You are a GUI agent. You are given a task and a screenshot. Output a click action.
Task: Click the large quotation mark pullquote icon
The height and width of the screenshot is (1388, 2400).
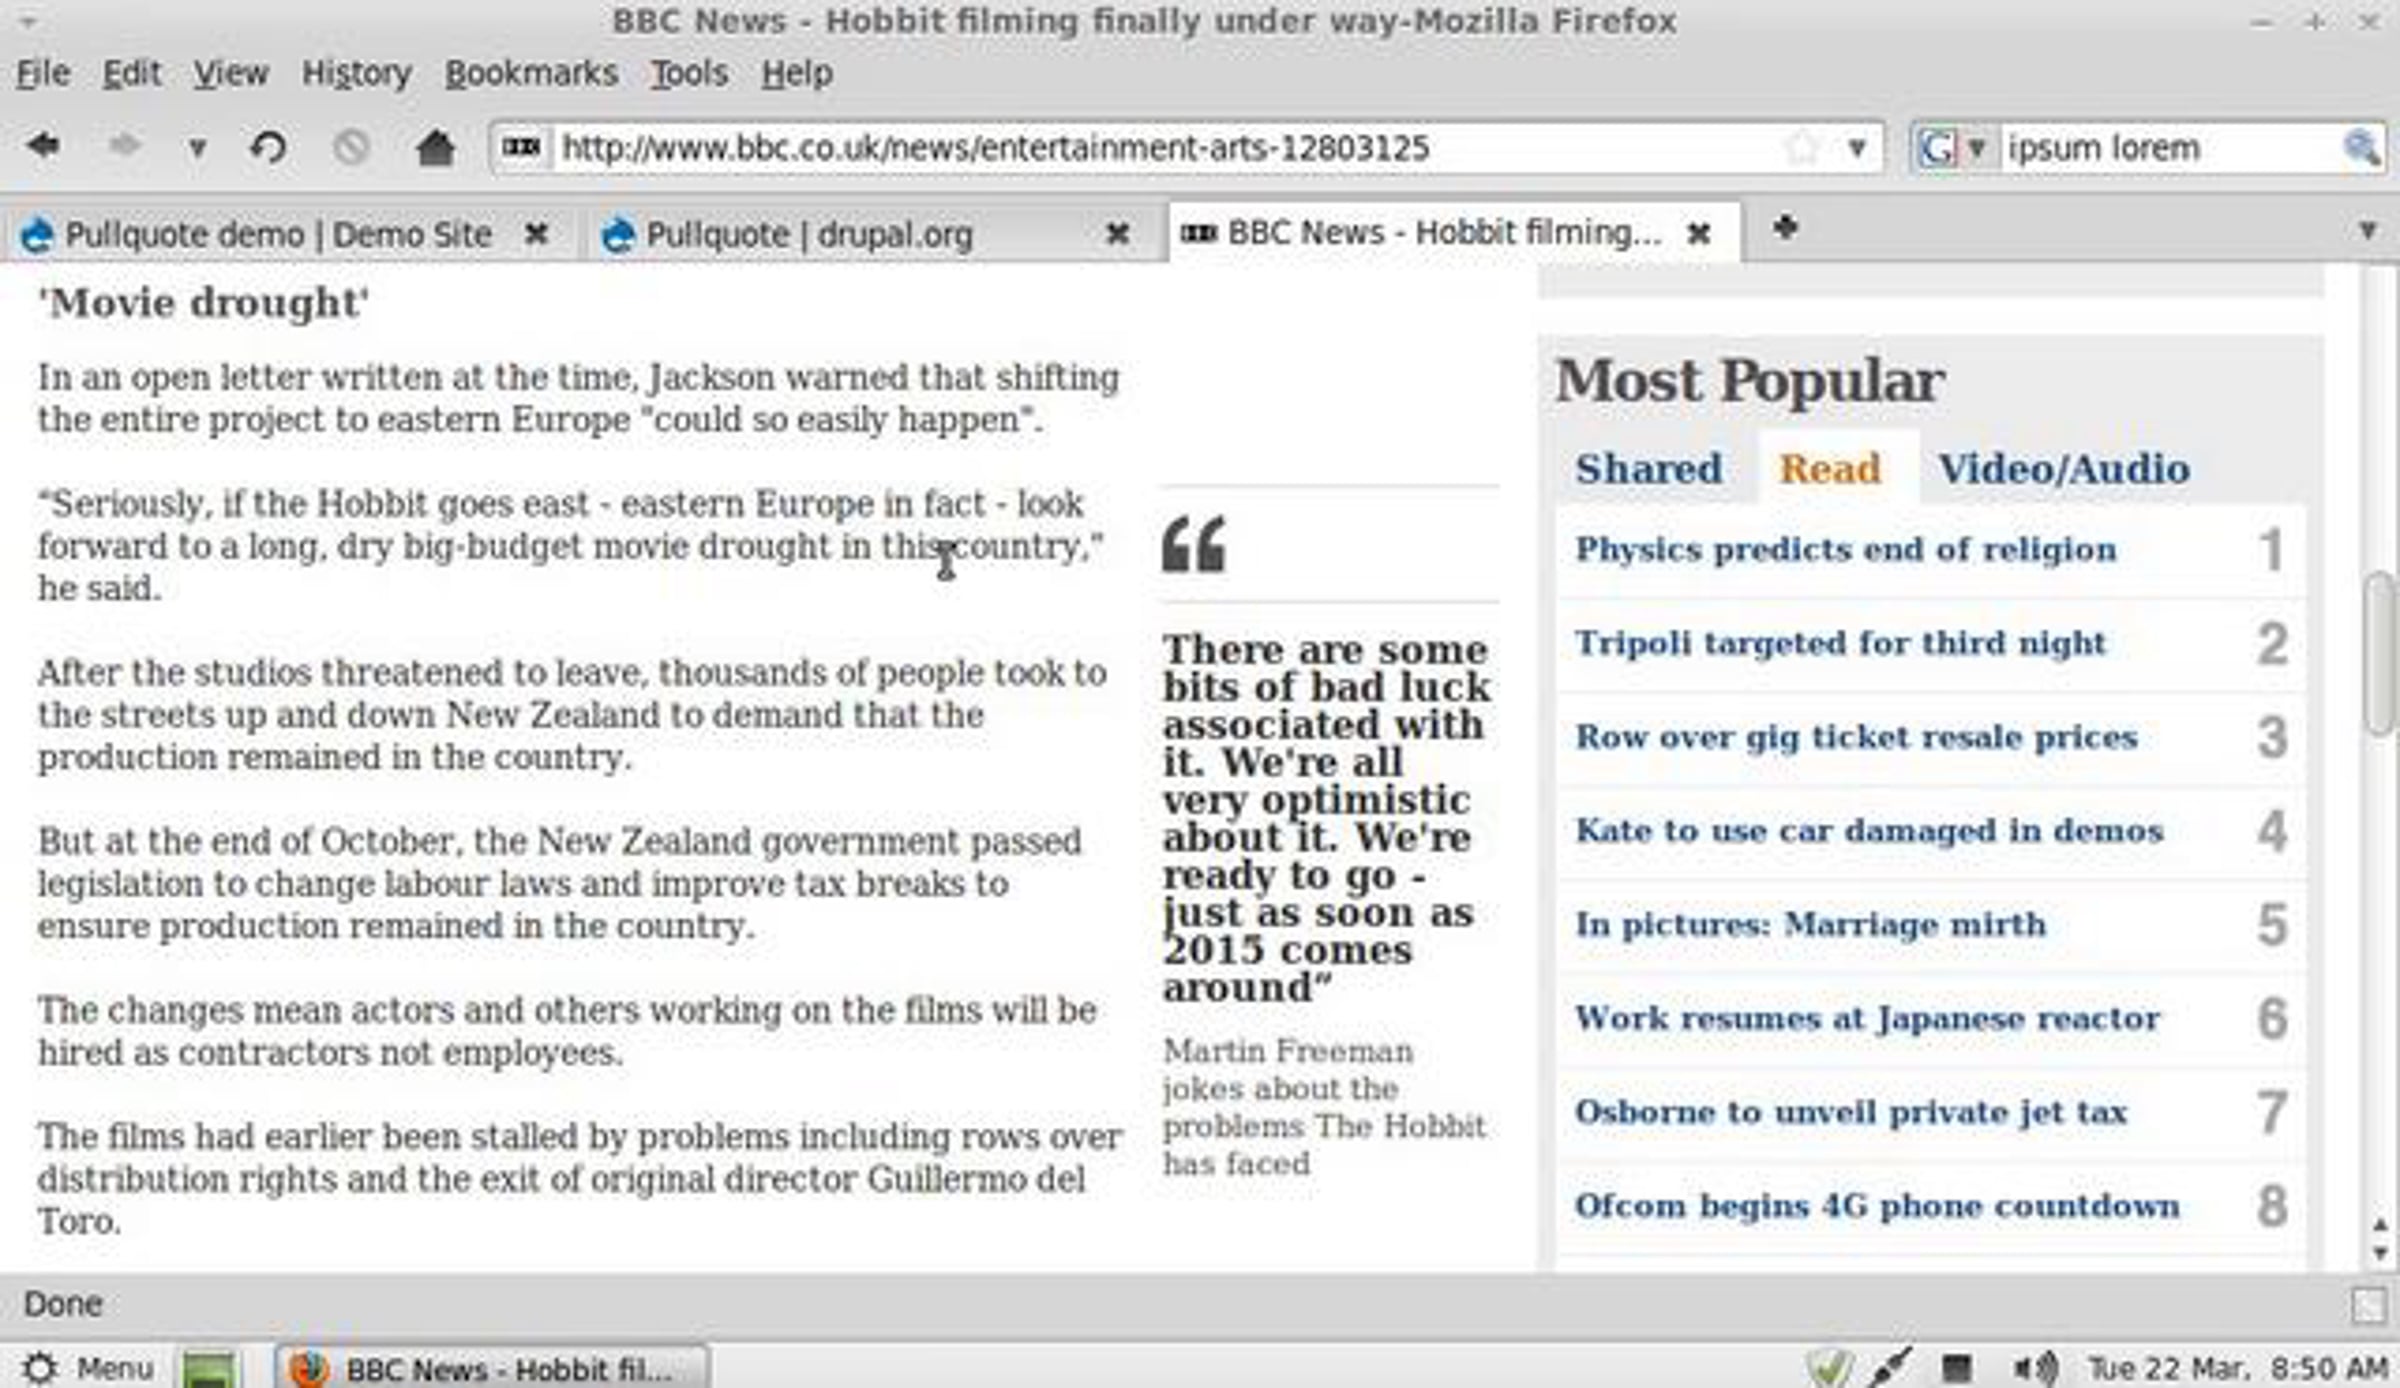click(x=1193, y=544)
